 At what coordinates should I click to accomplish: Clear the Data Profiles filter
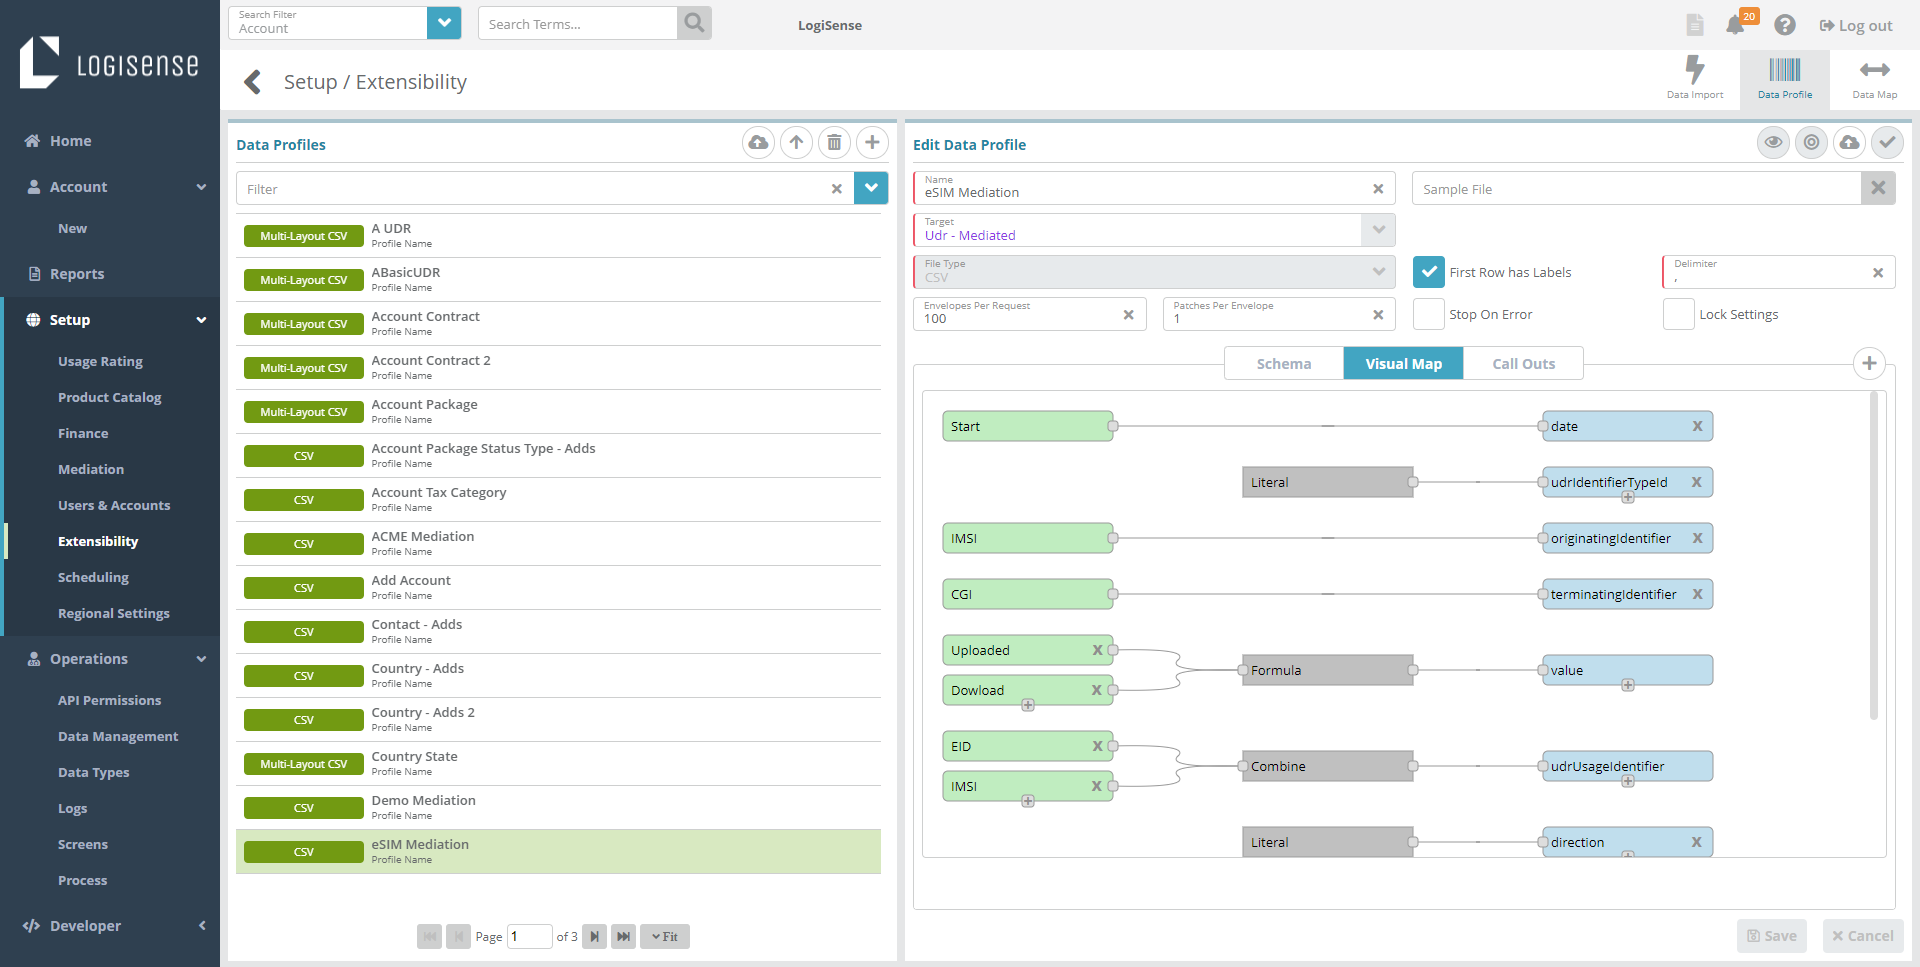click(x=837, y=189)
